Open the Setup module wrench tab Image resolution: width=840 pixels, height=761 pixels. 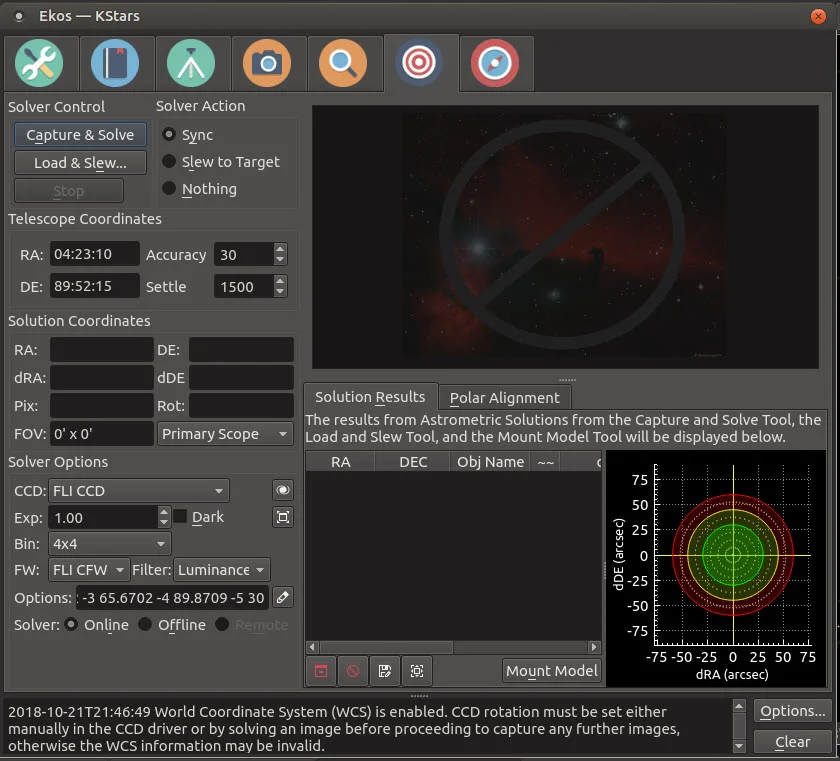39,63
